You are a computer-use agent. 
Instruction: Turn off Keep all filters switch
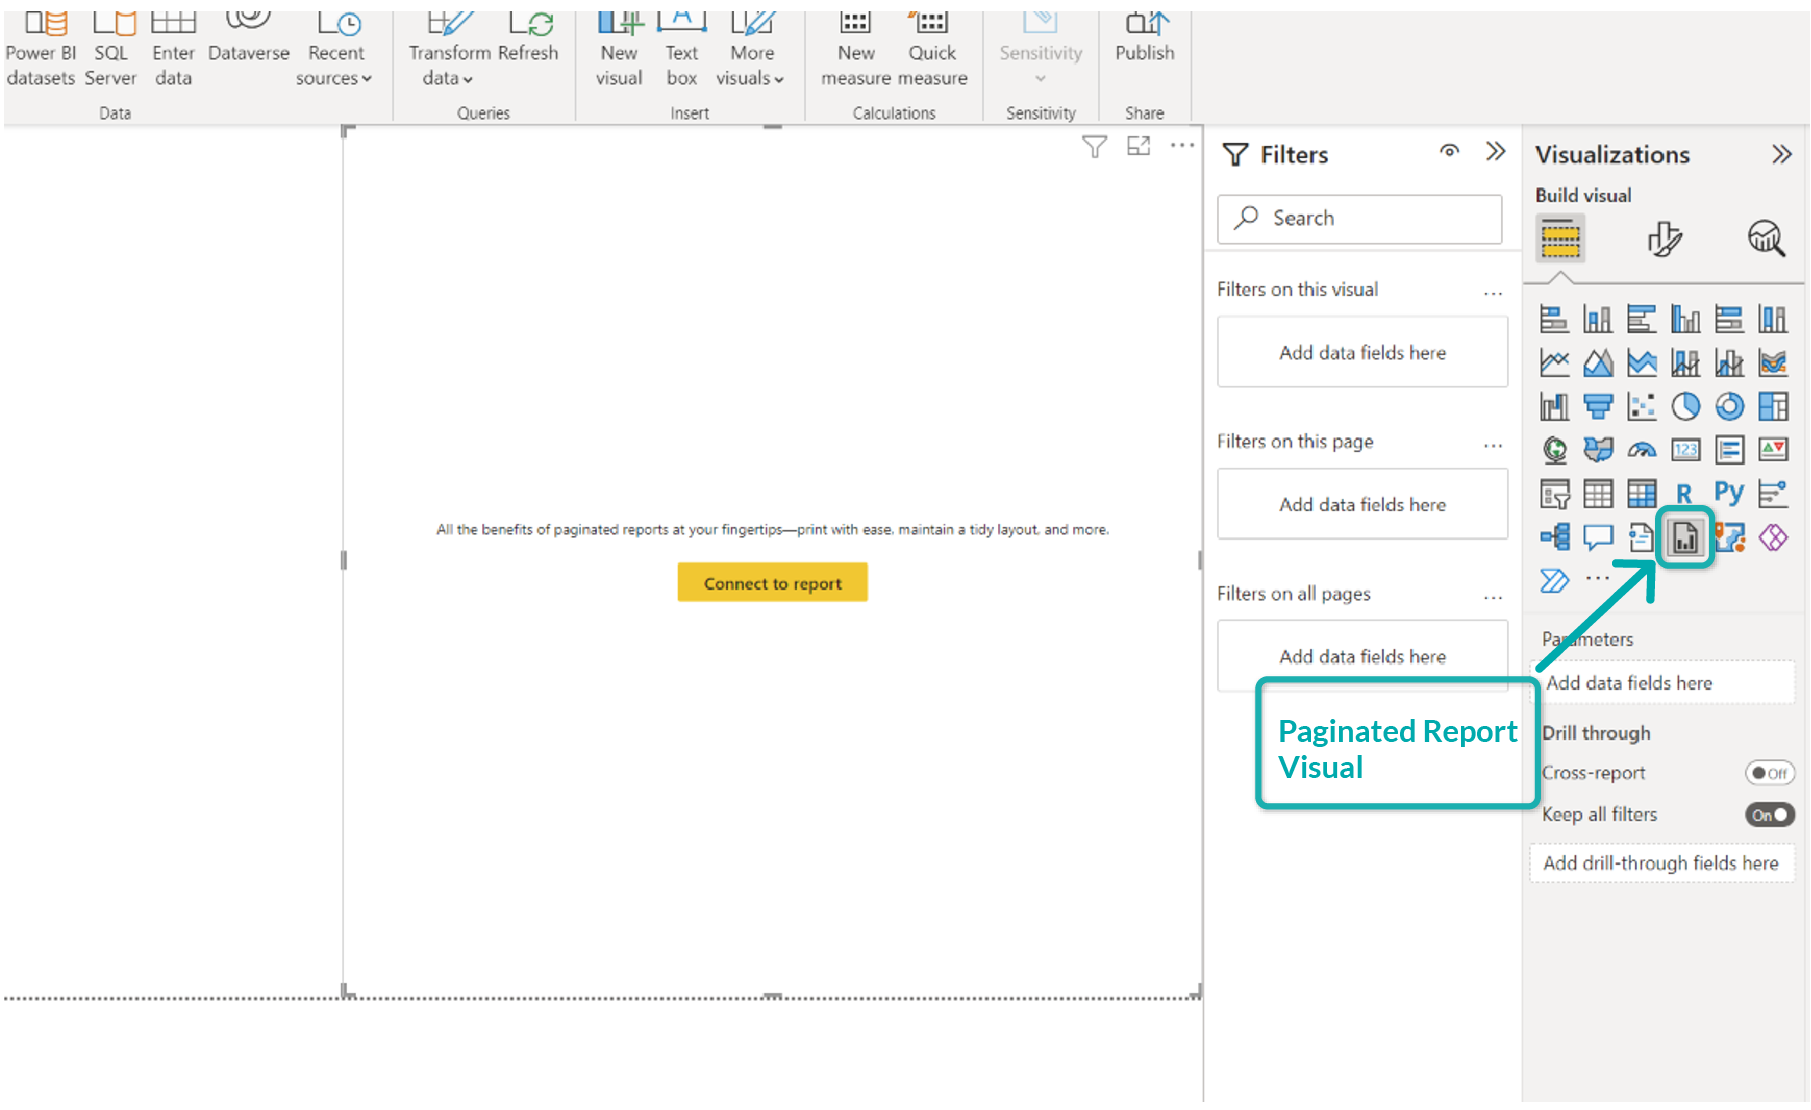click(1770, 815)
